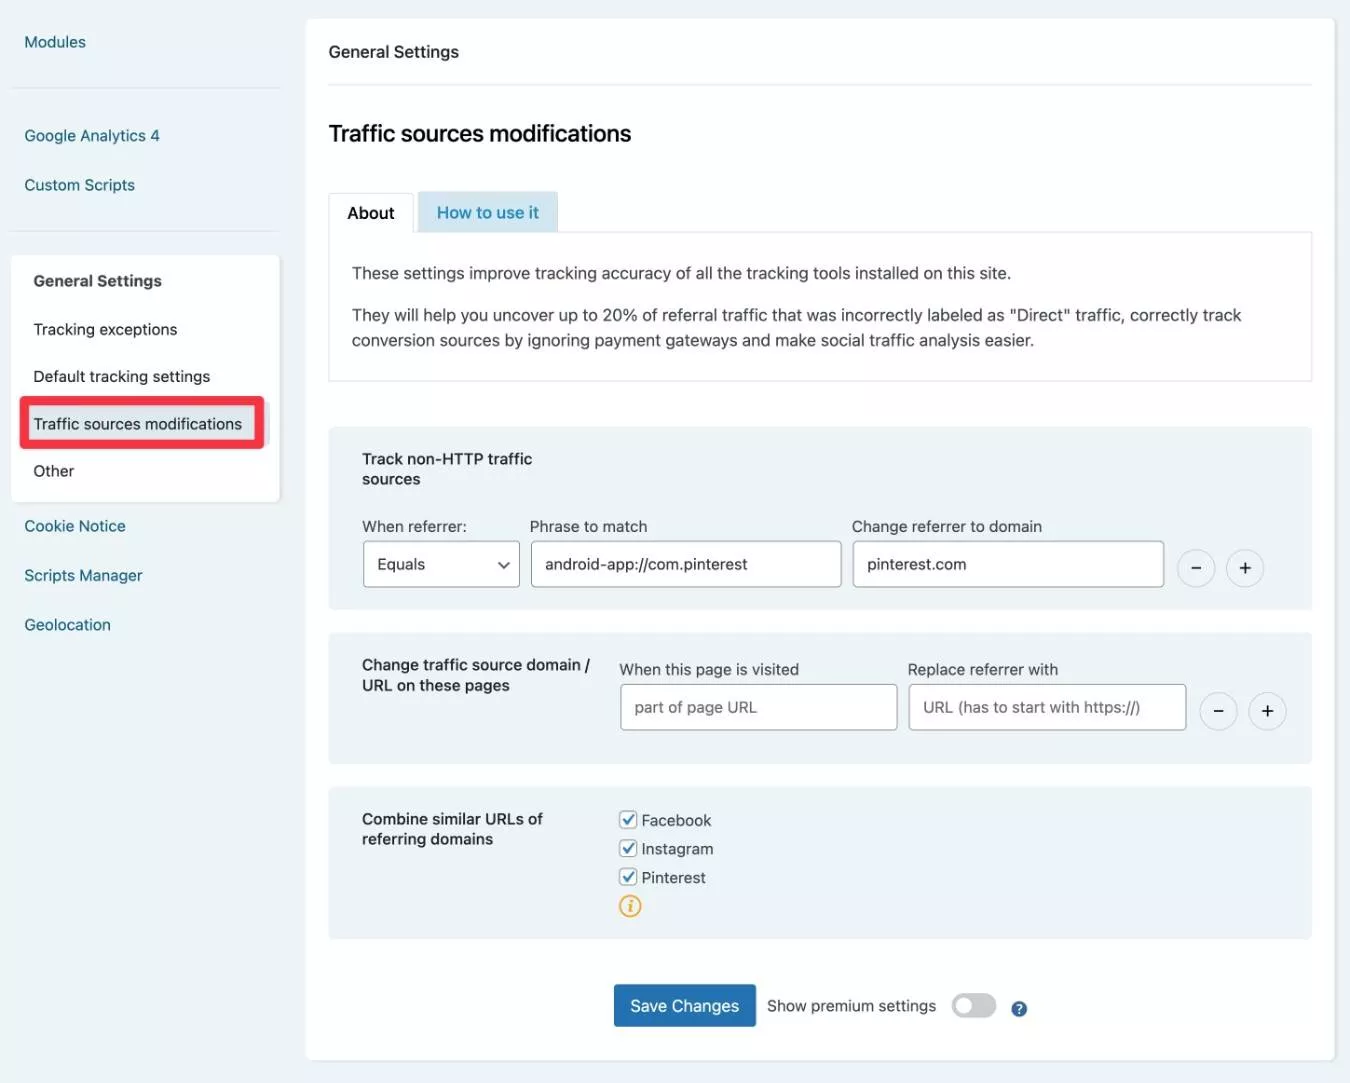1350x1083 pixels.
Task: Open Google Analytics 4 link
Action: click(x=92, y=136)
